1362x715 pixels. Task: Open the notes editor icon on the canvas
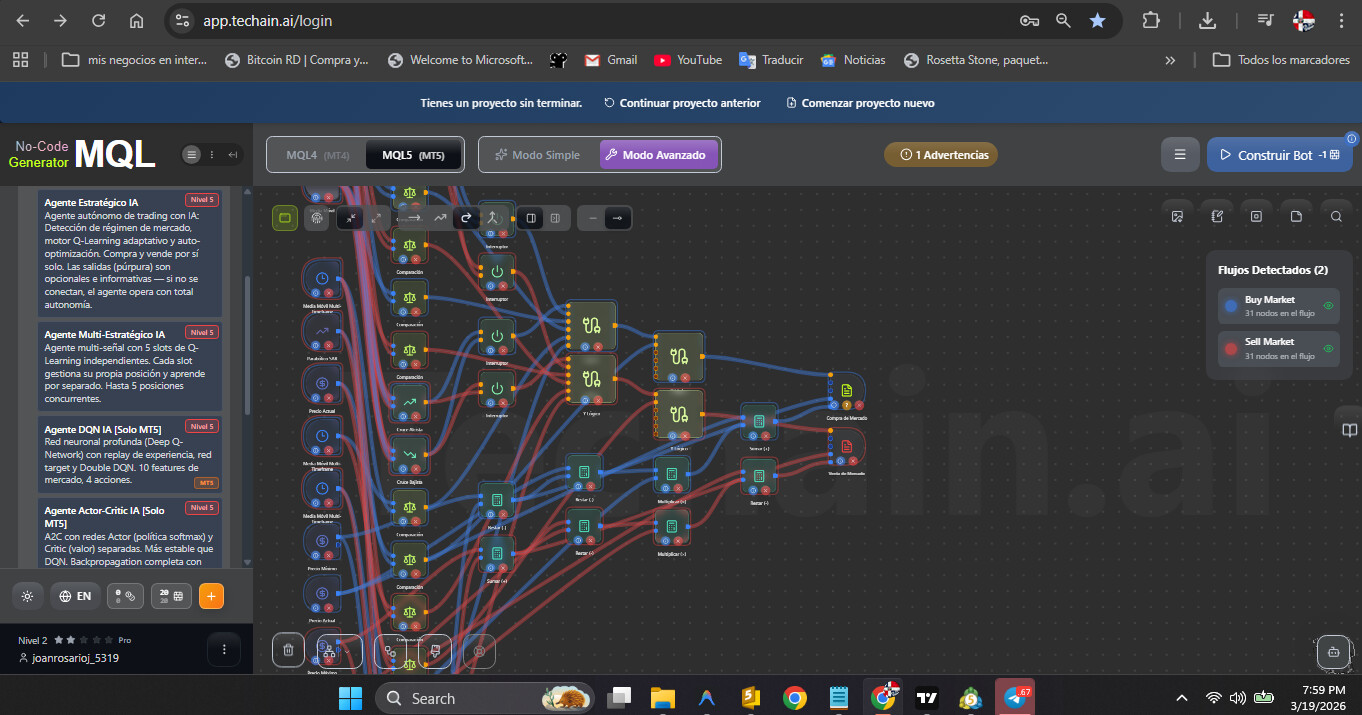coord(1217,216)
